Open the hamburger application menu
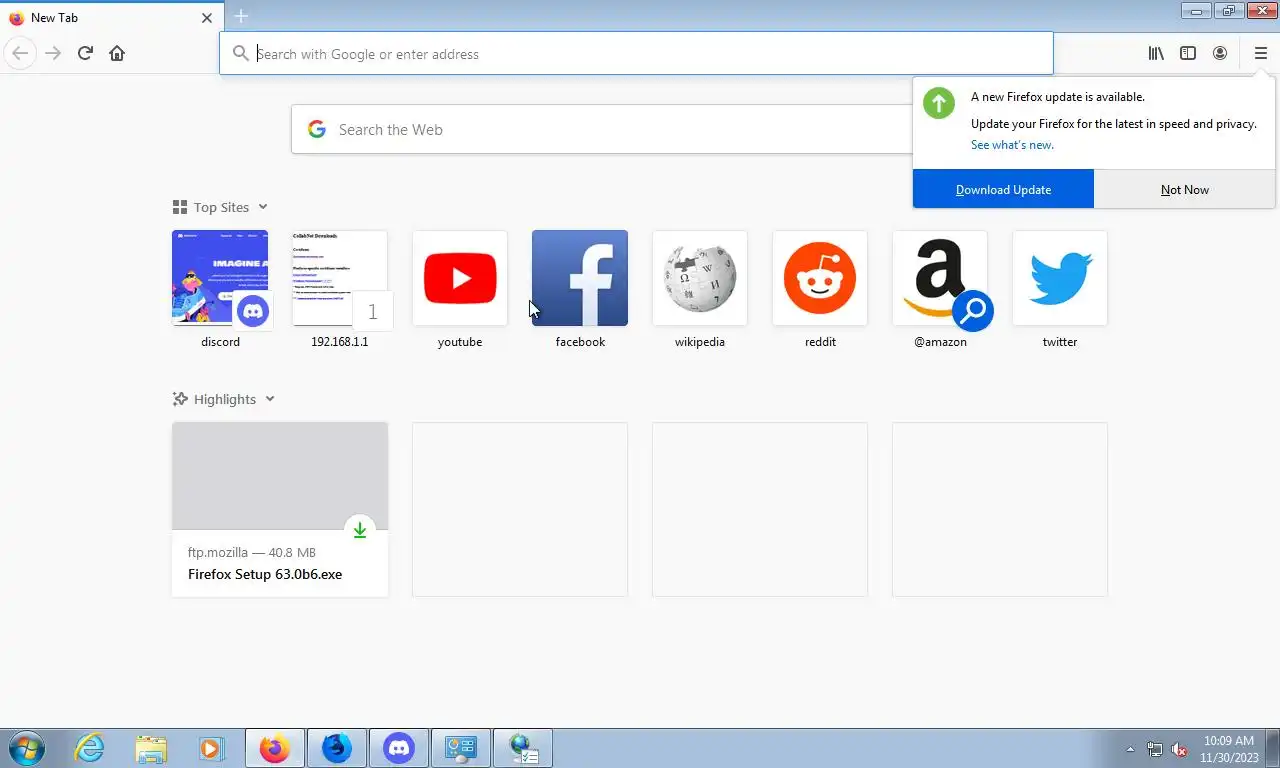 coord(1260,53)
